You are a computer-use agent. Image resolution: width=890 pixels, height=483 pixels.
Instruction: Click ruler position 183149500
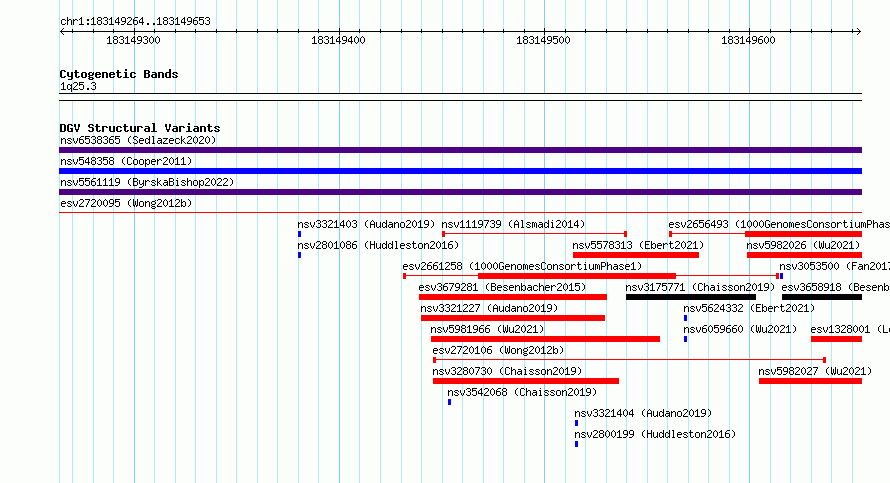coord(543,40)
